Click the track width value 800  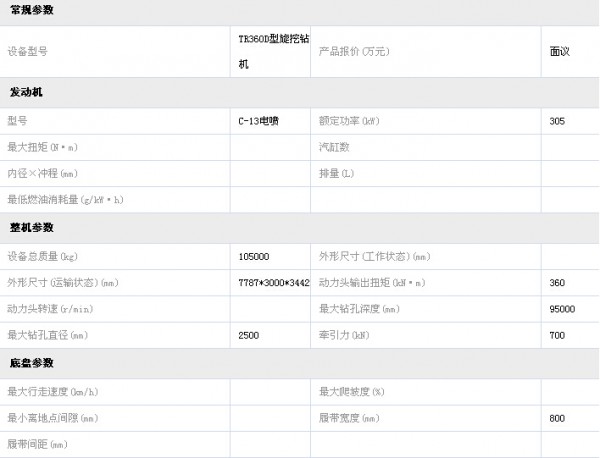[557, 417]
